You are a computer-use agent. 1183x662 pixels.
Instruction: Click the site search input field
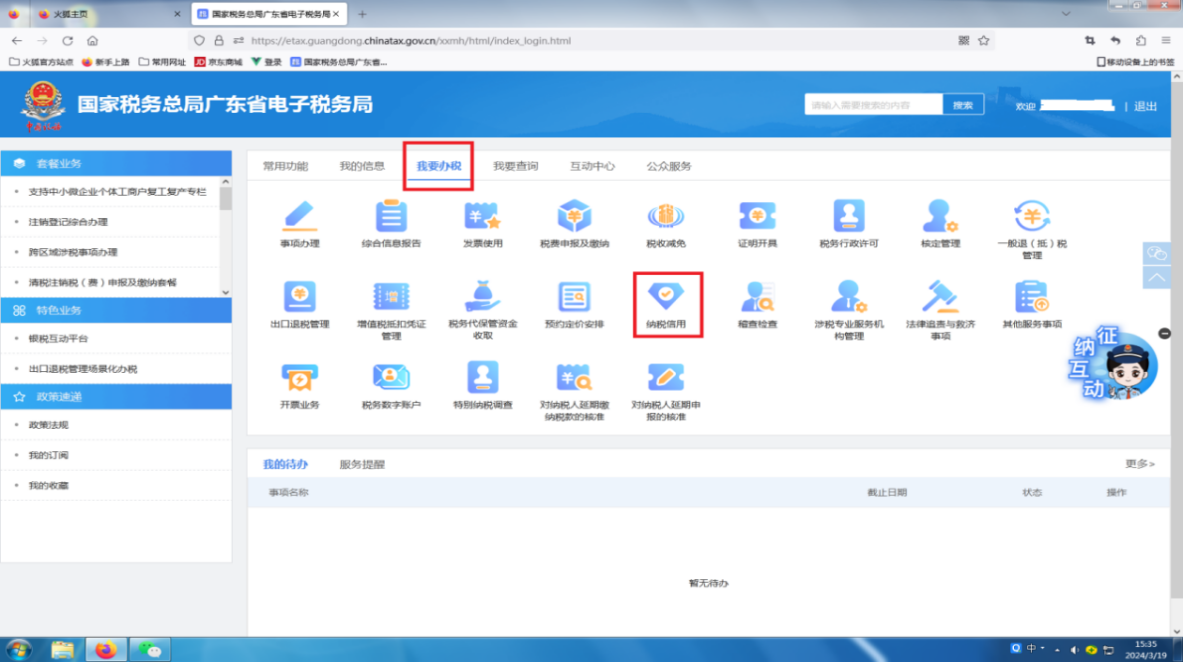click(873, 105)
